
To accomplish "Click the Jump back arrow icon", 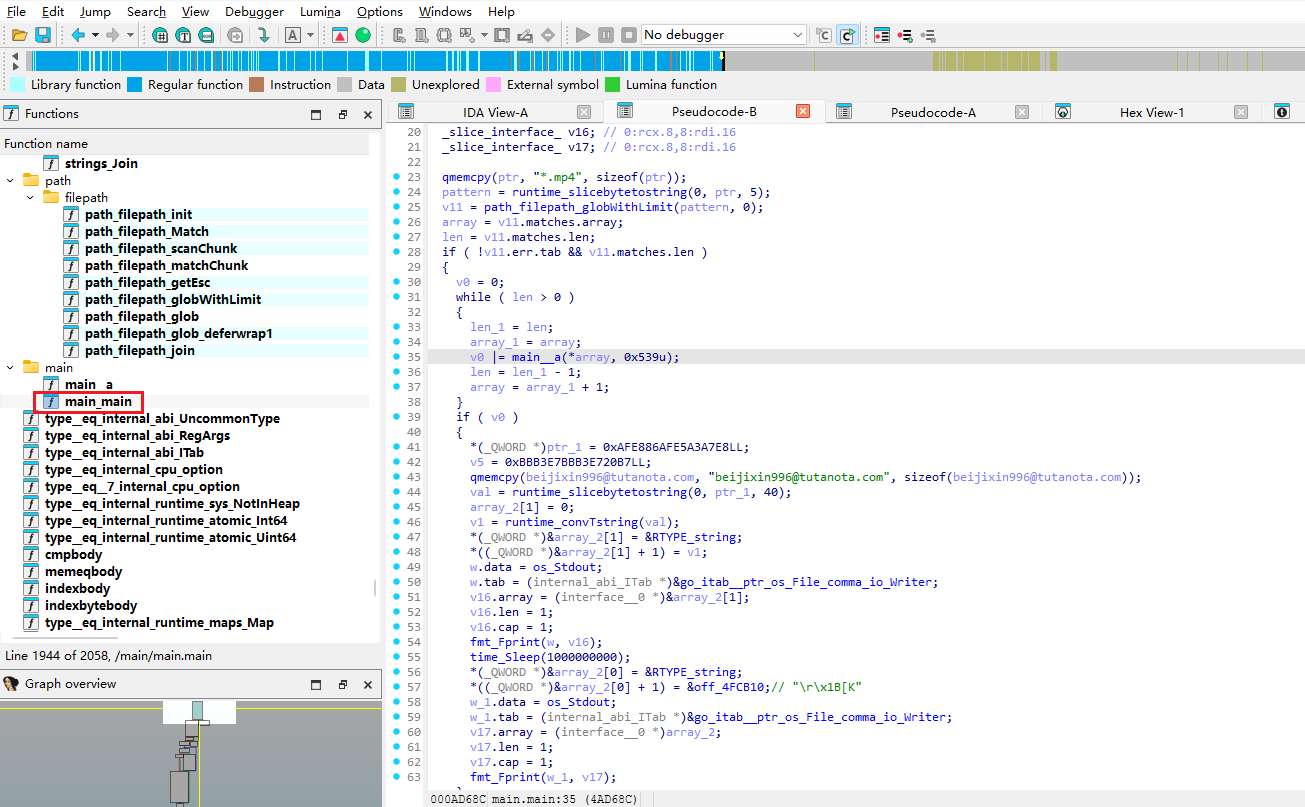I will point(78,35).
